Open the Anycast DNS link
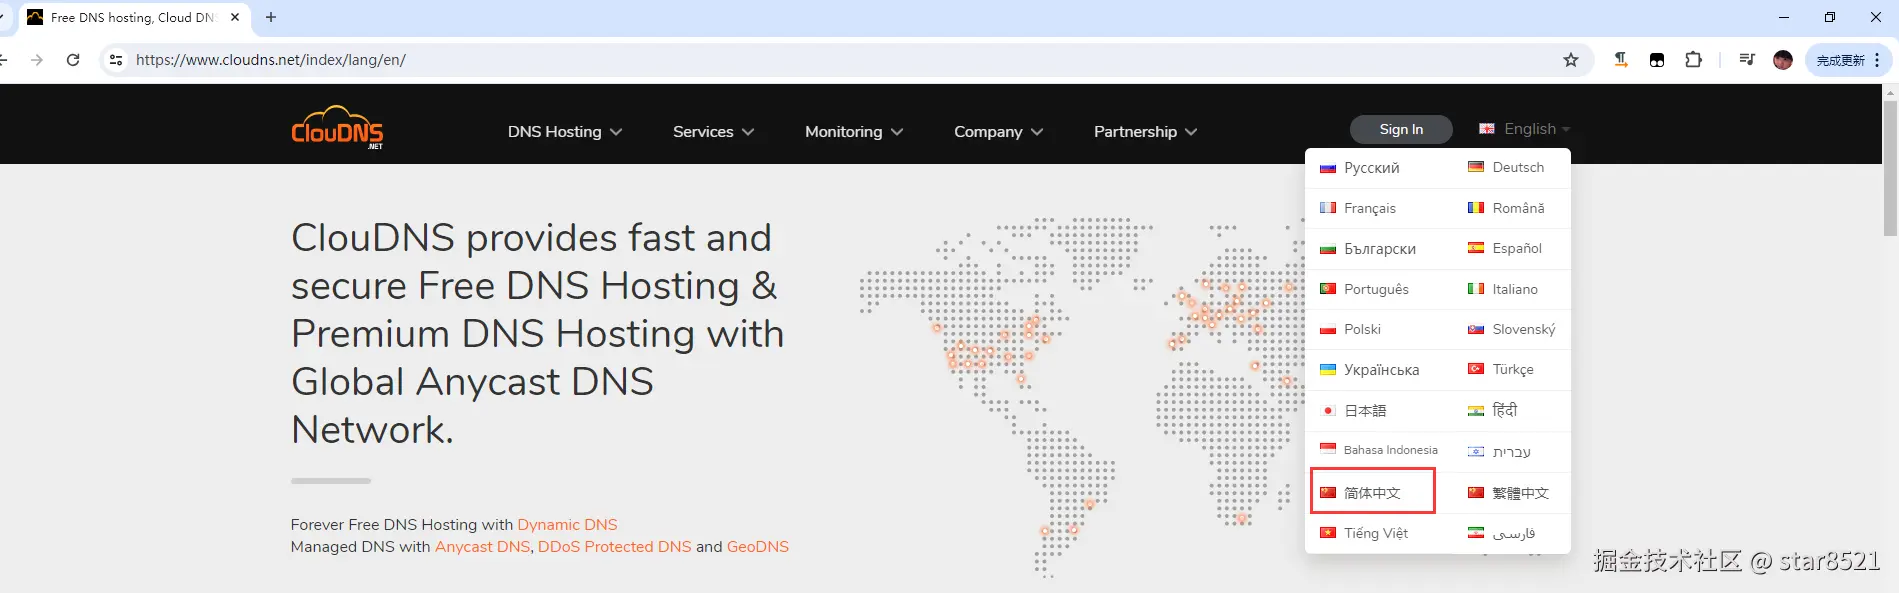The height and width of the screenshot is (593, 1899). 482,547
